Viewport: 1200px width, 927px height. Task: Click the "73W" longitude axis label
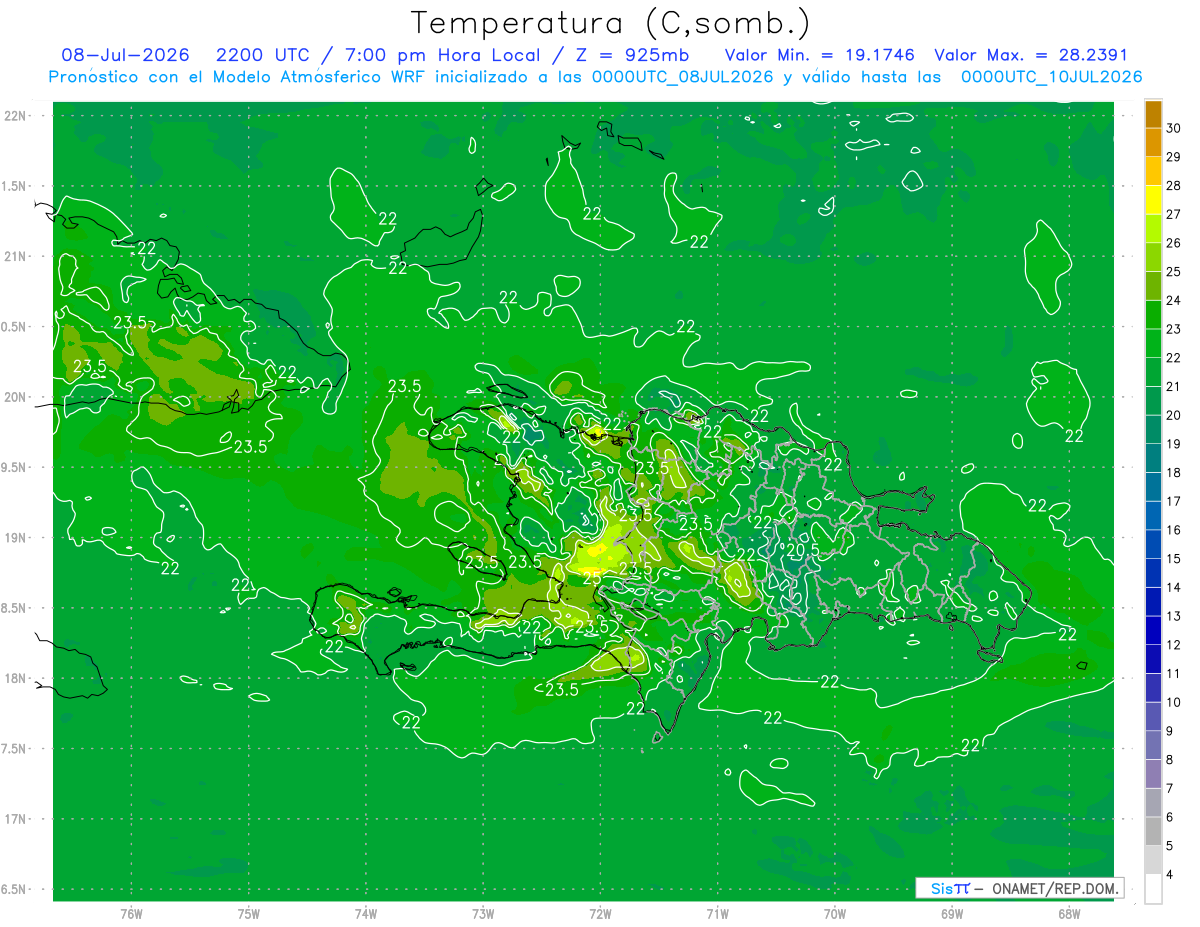(483, 913)
